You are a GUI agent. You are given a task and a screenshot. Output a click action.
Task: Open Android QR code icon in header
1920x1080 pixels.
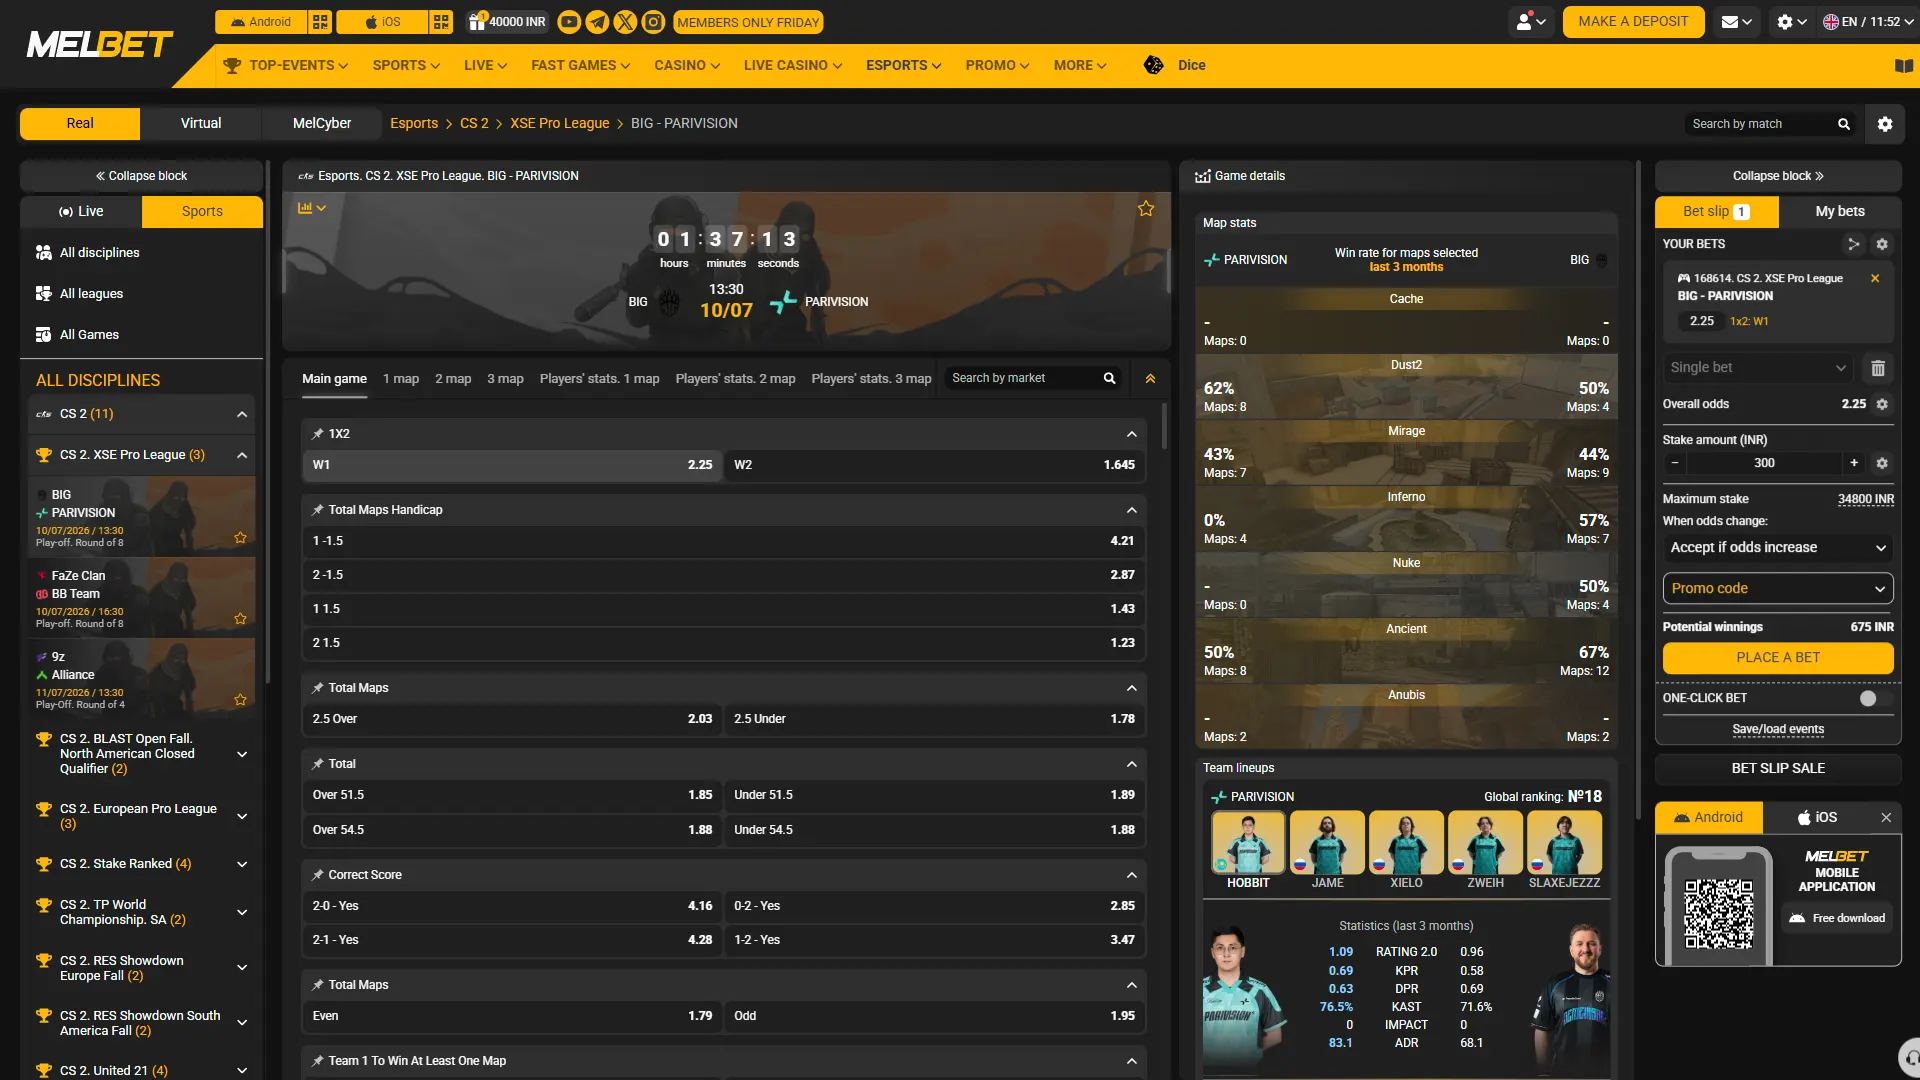point(320,22)
